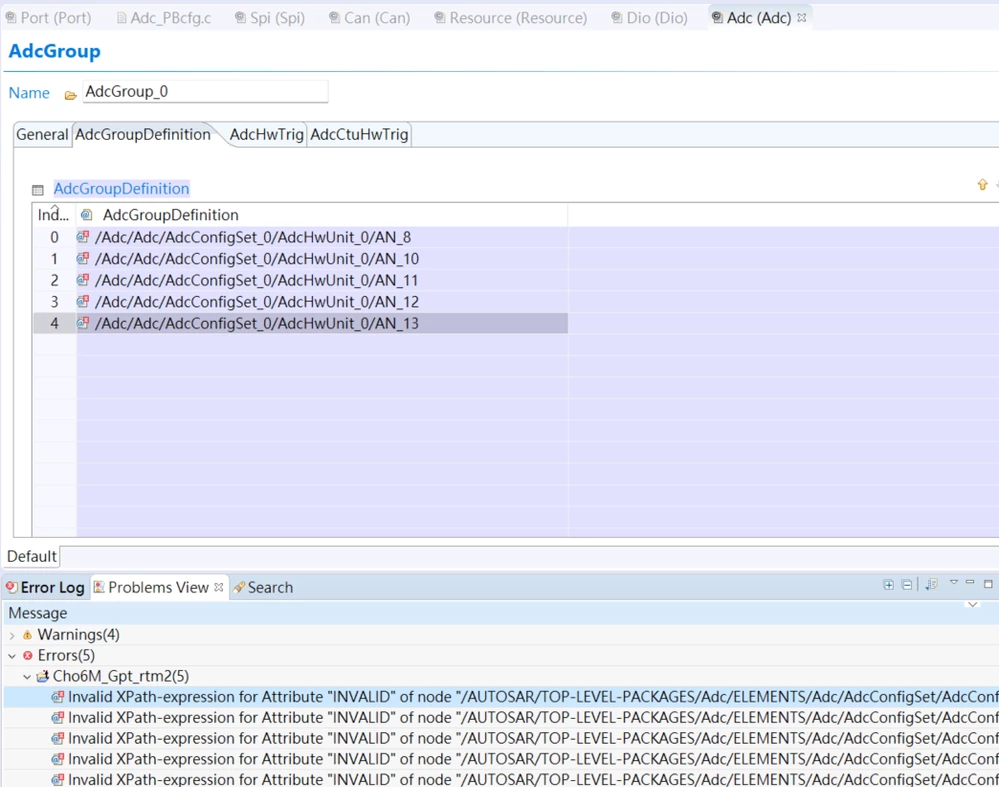Open the Search view tab
The width and height of the screenshot is (999, 787).
pyautogui.click(x=263, y=588)
